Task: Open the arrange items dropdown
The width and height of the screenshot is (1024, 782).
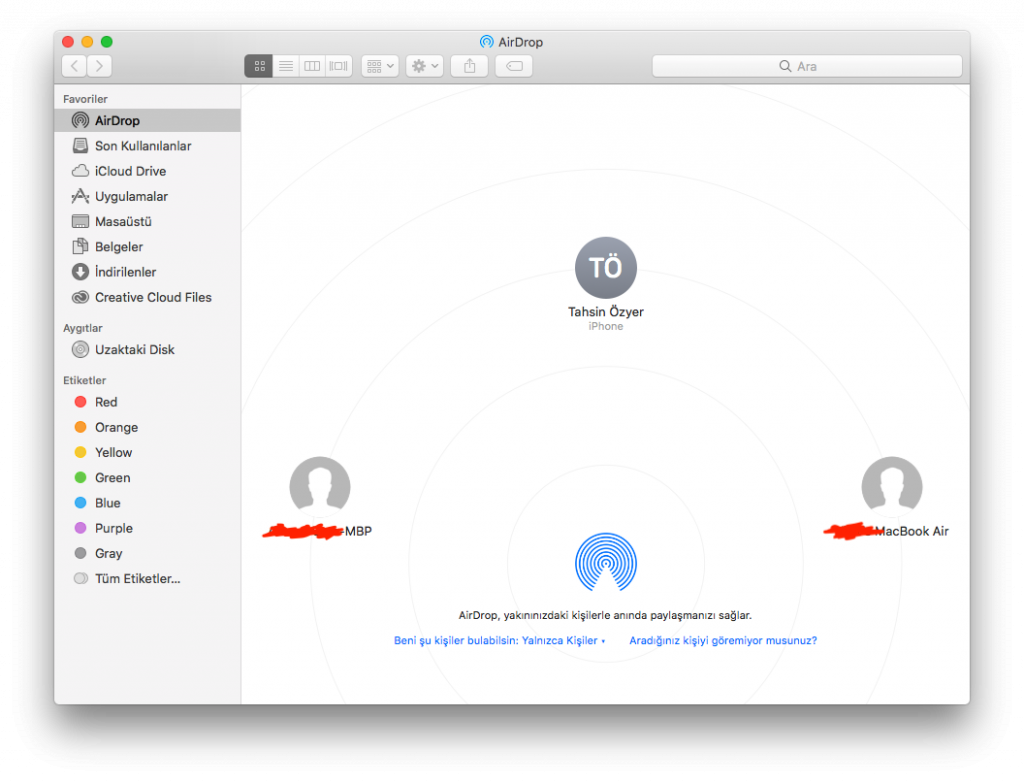Action: click(380, 66)
